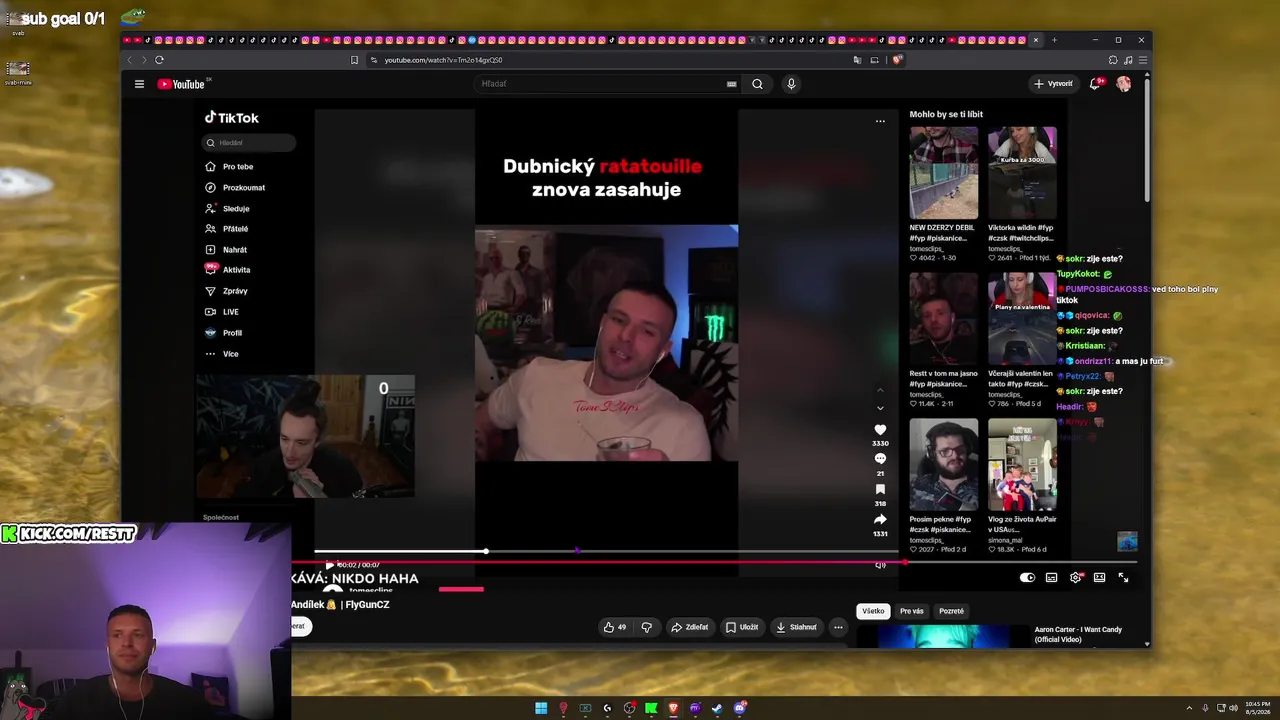
Task: Open the on-screen keyboard in search box
Action: click(731, 84)
